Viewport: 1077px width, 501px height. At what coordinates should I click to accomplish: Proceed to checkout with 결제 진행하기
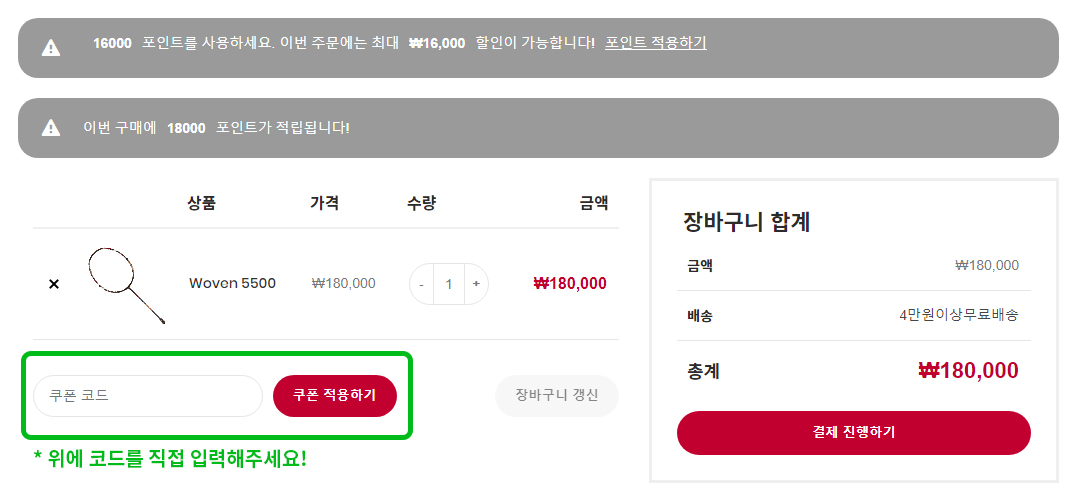pyautogui.click(x=854, y=433)
